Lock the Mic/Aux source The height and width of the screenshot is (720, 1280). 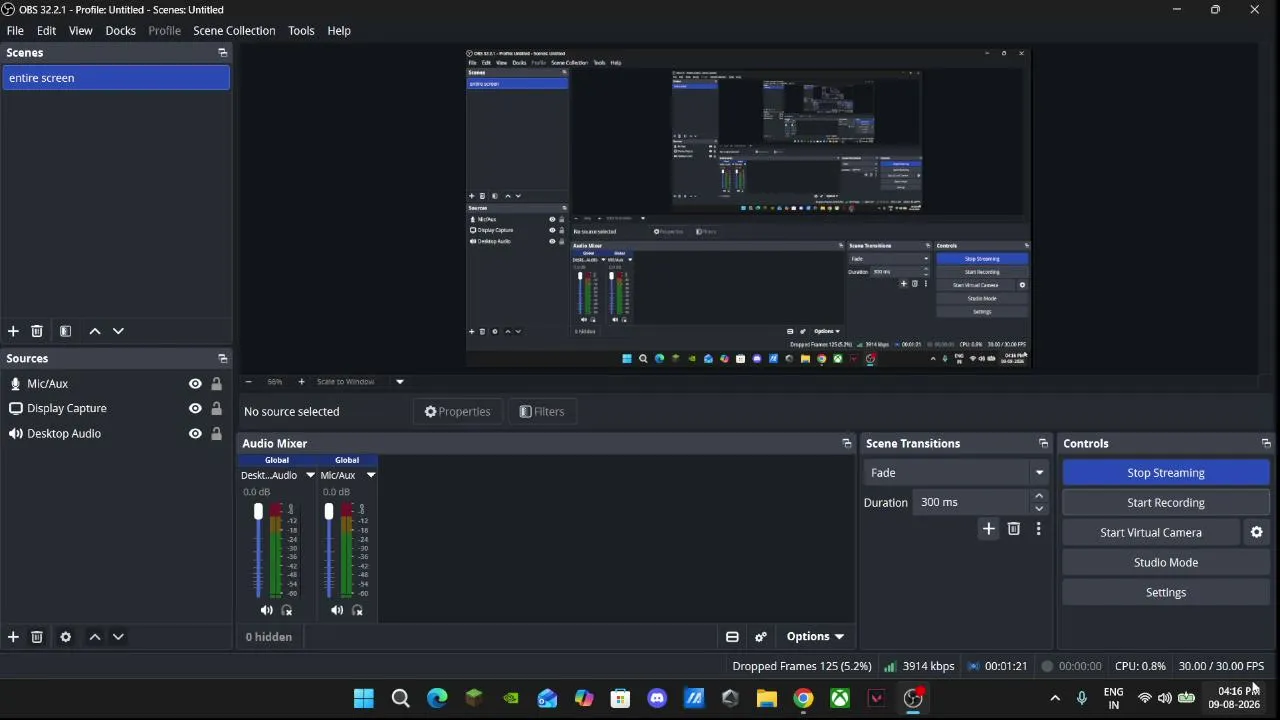216,384
